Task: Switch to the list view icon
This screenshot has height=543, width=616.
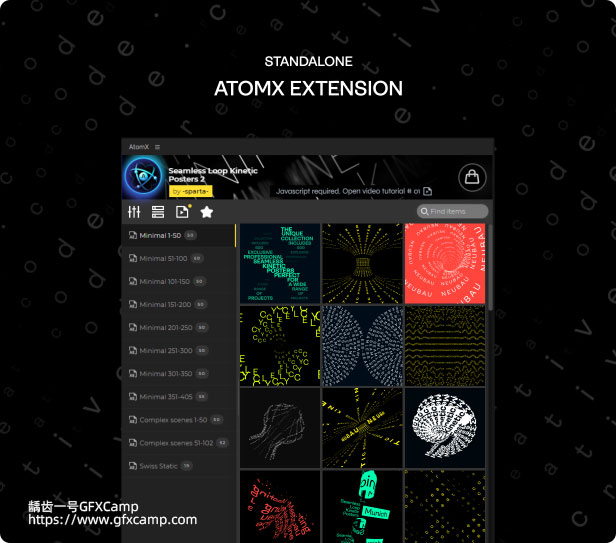Action: (158, 212)
